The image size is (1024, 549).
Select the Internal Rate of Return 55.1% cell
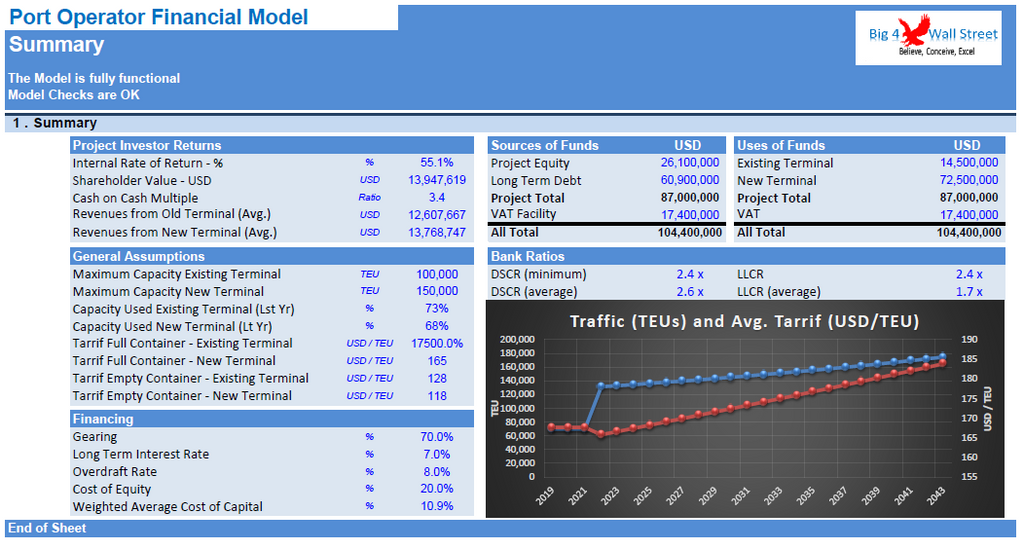[437, 163]
